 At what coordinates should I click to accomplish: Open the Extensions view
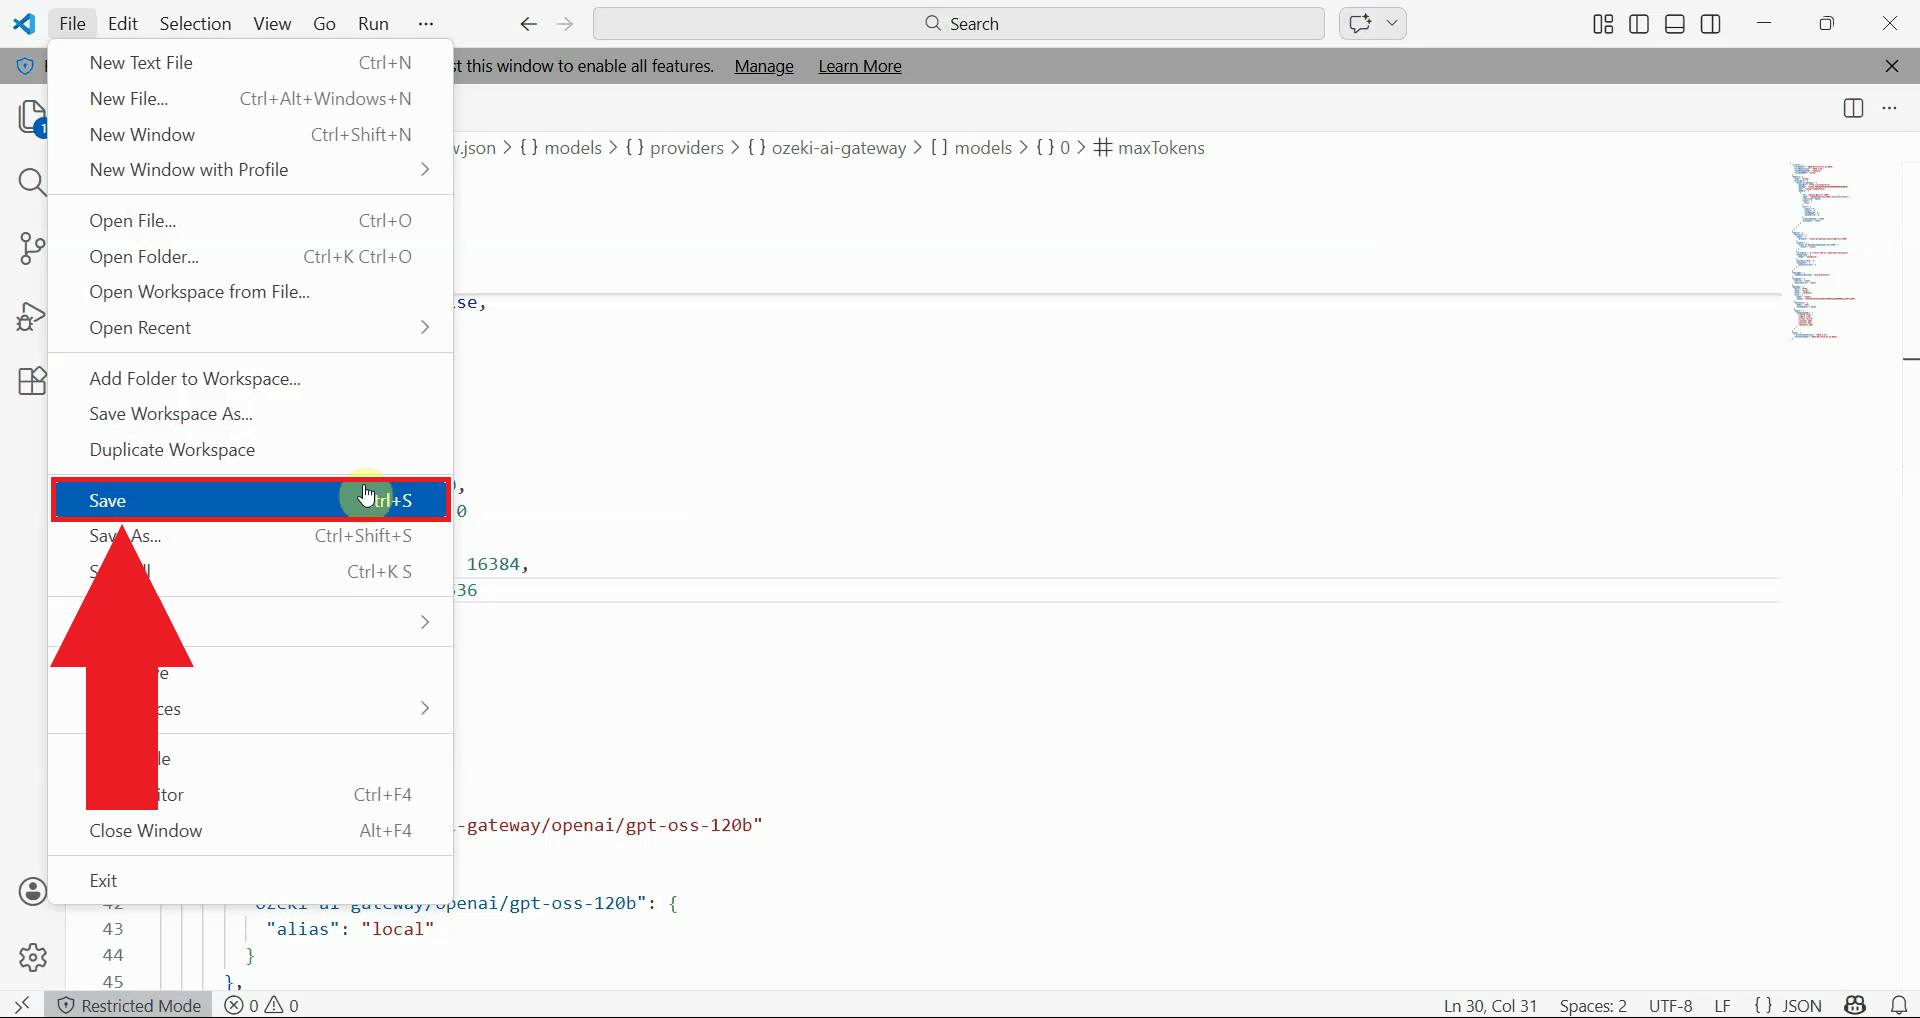(x=33, y=381)
